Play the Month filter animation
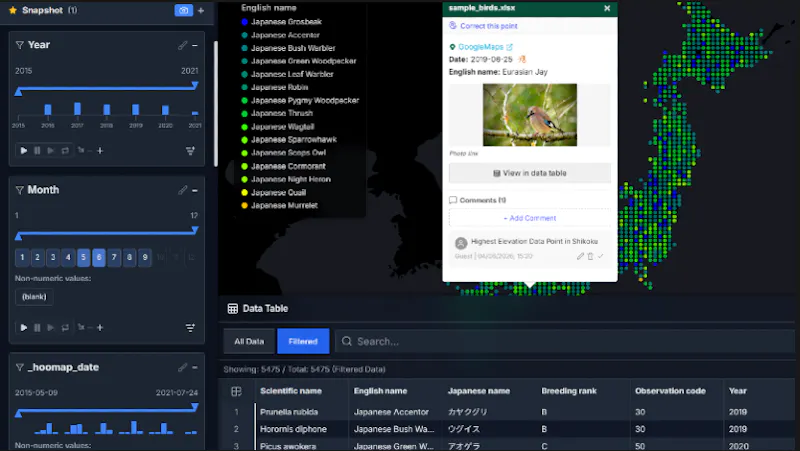Image resolution: width=800 pixels, height=451 pixels. 23,328
